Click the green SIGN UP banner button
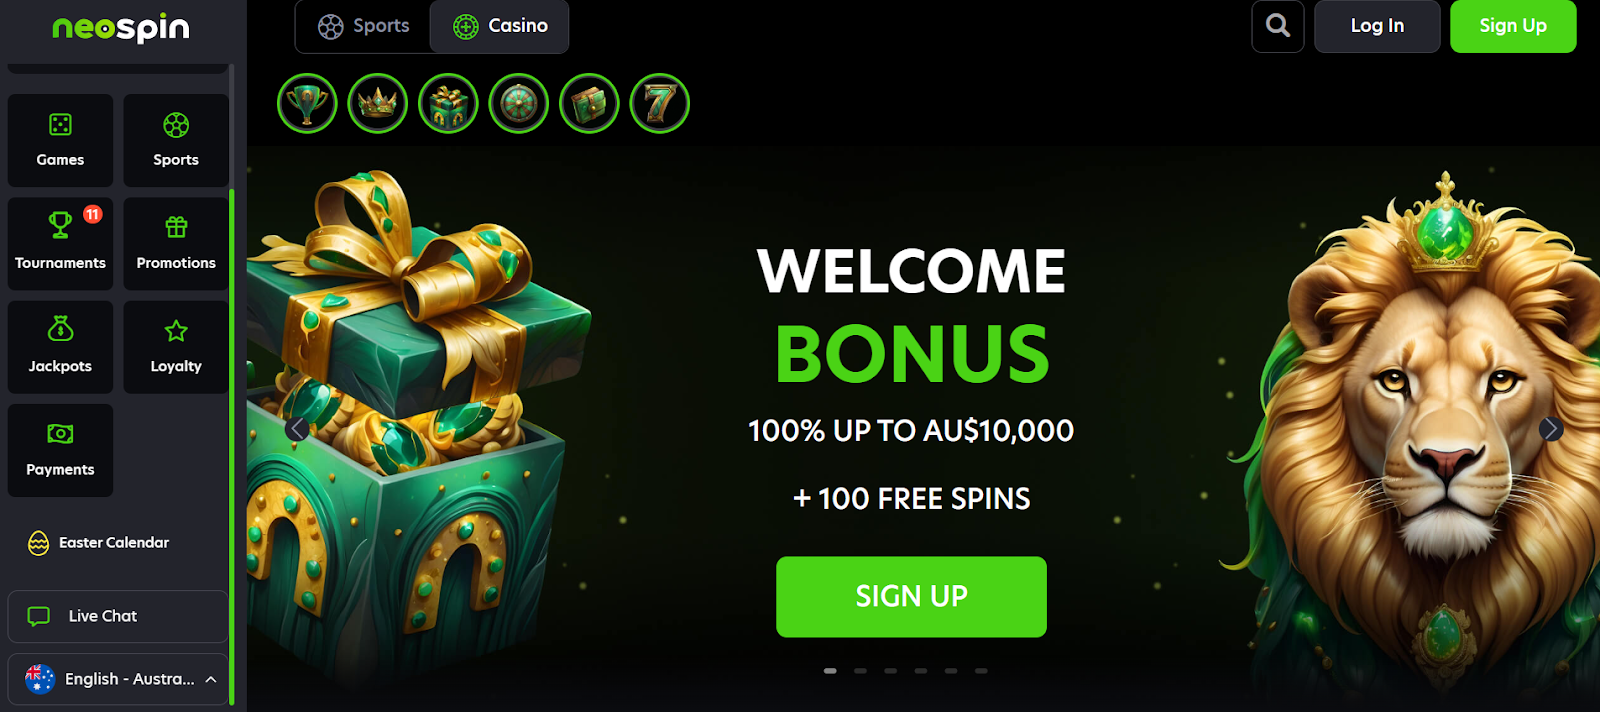 pyautogui.click(x=911, y=596)
